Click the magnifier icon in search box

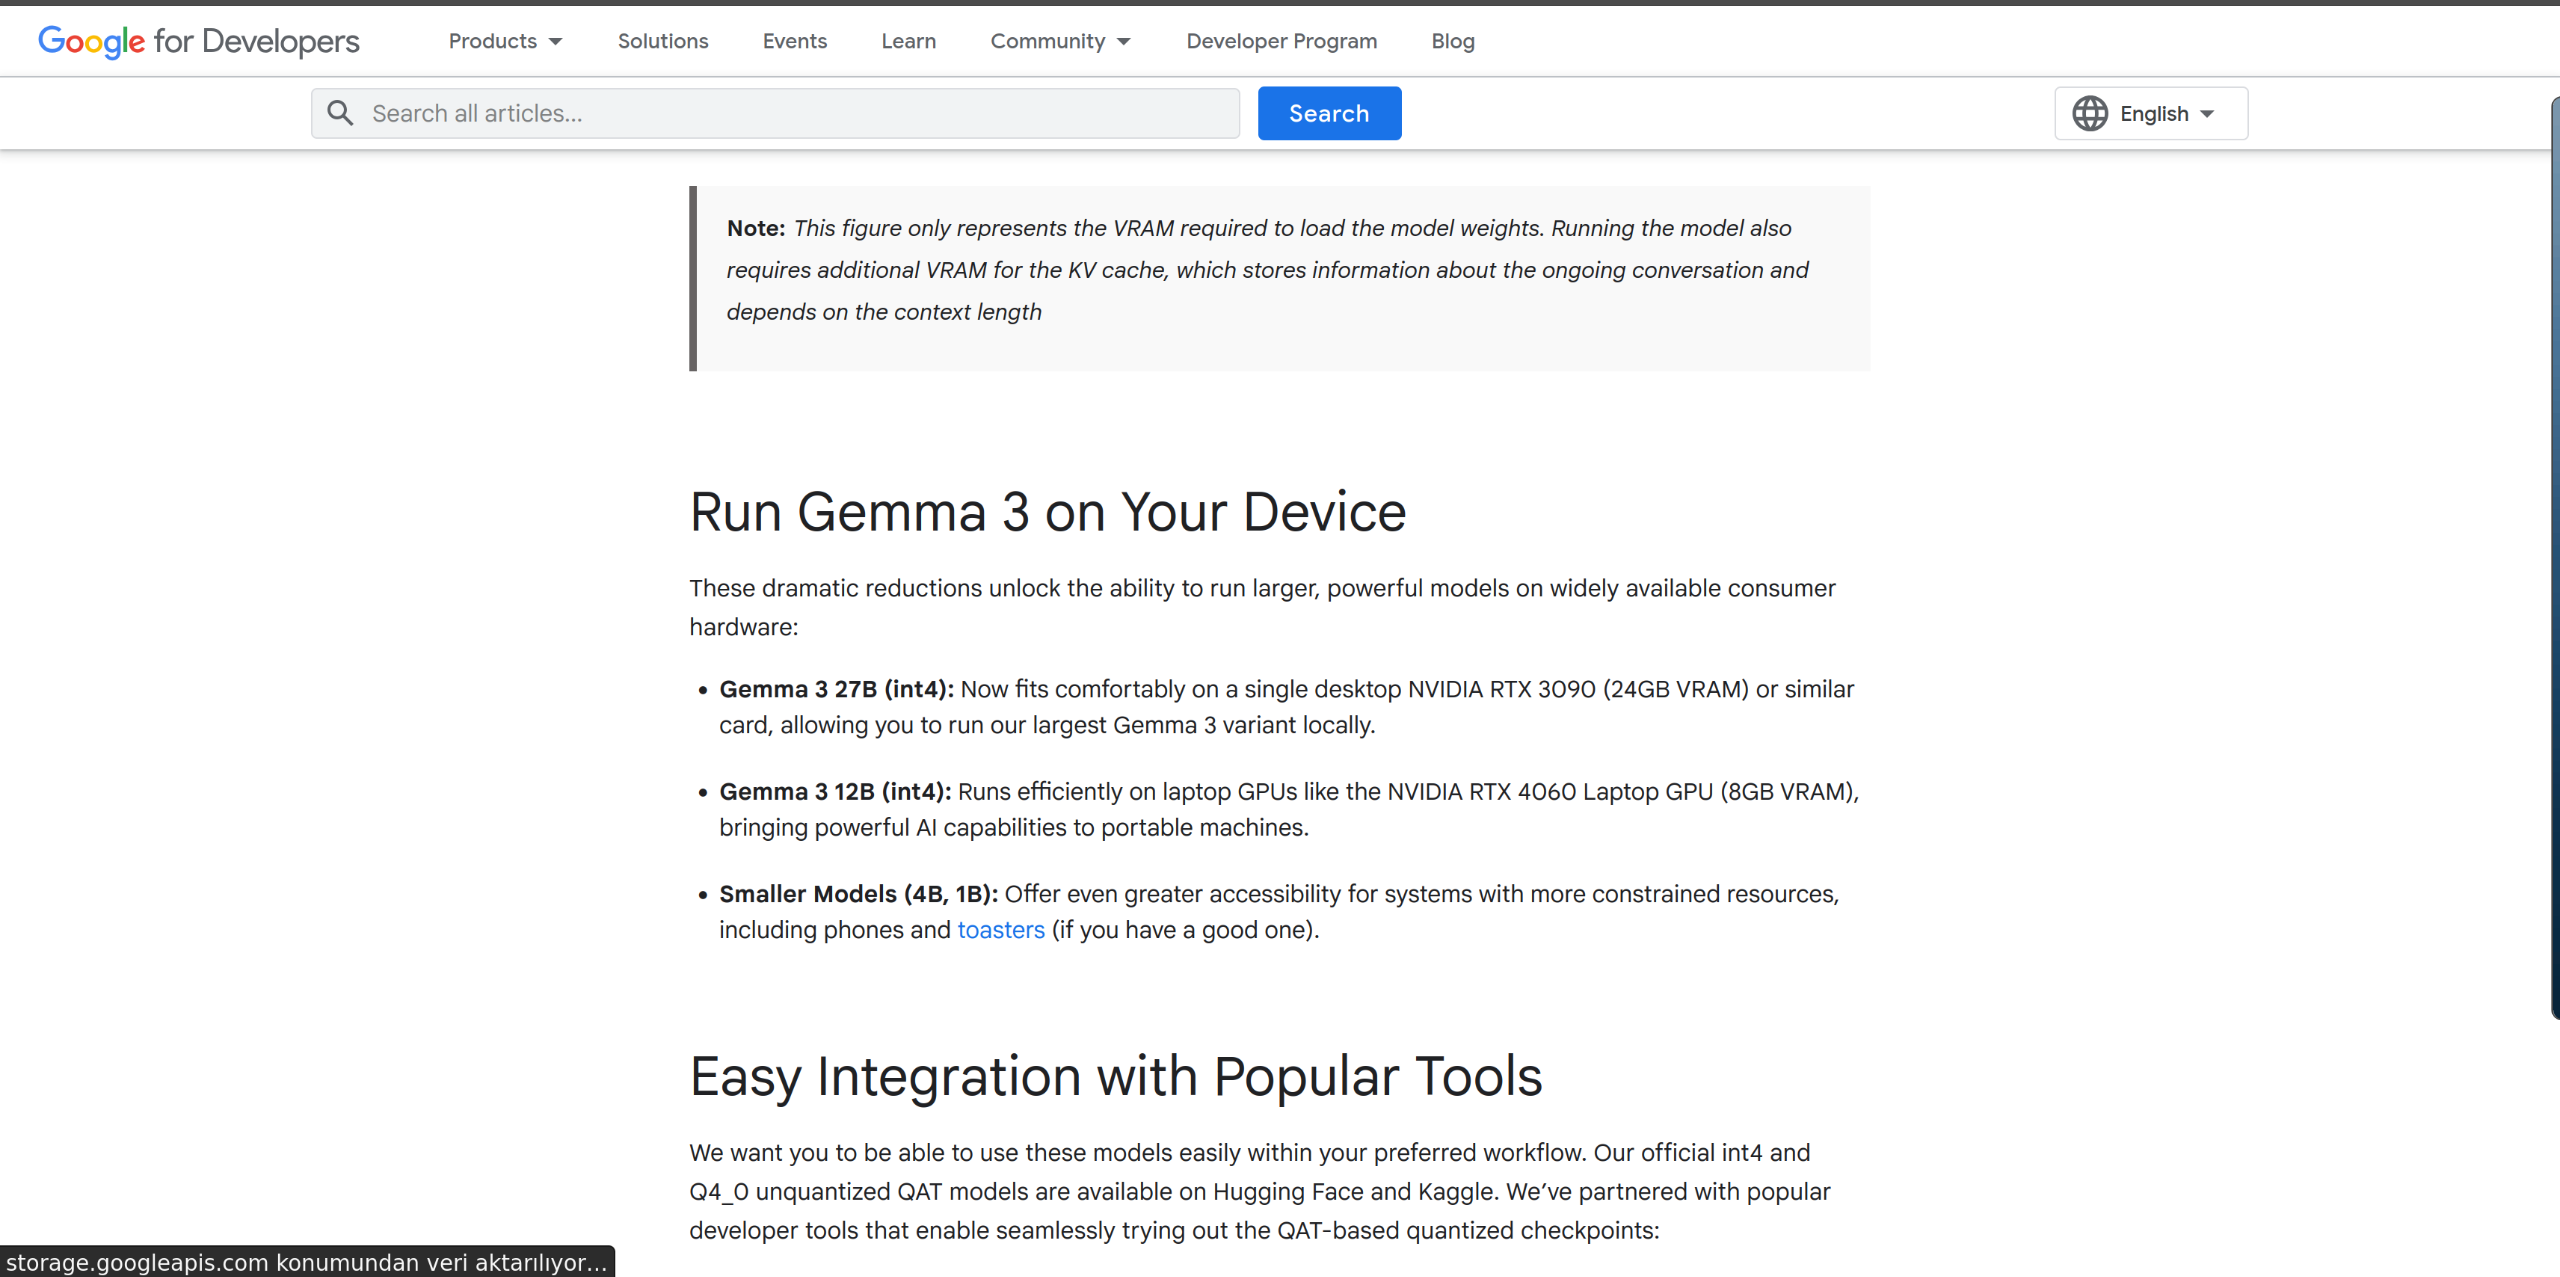click(340, 113)
